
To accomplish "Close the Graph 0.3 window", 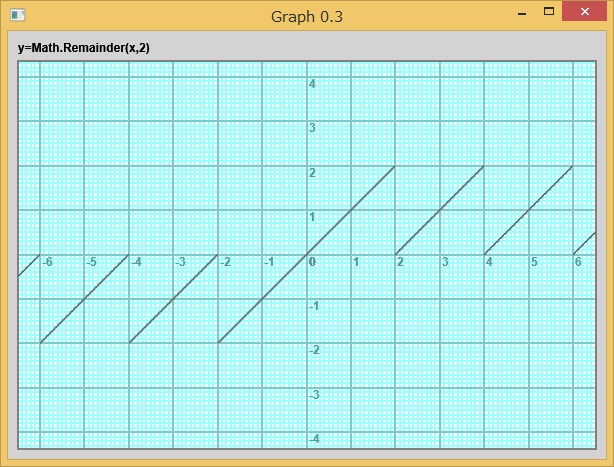I will pos(584,12).
